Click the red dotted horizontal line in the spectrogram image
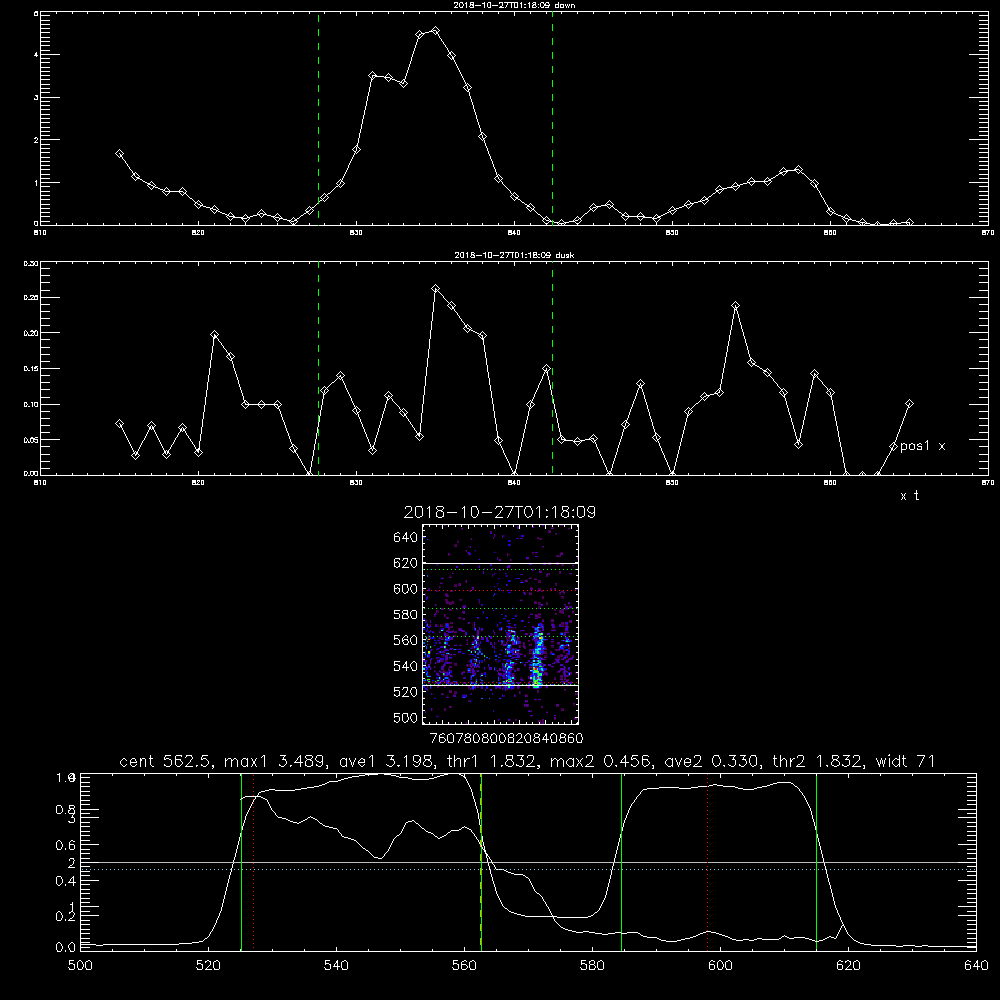Image resolution: width=1000 pixels, height=1000 pixels. coord(500,591)
